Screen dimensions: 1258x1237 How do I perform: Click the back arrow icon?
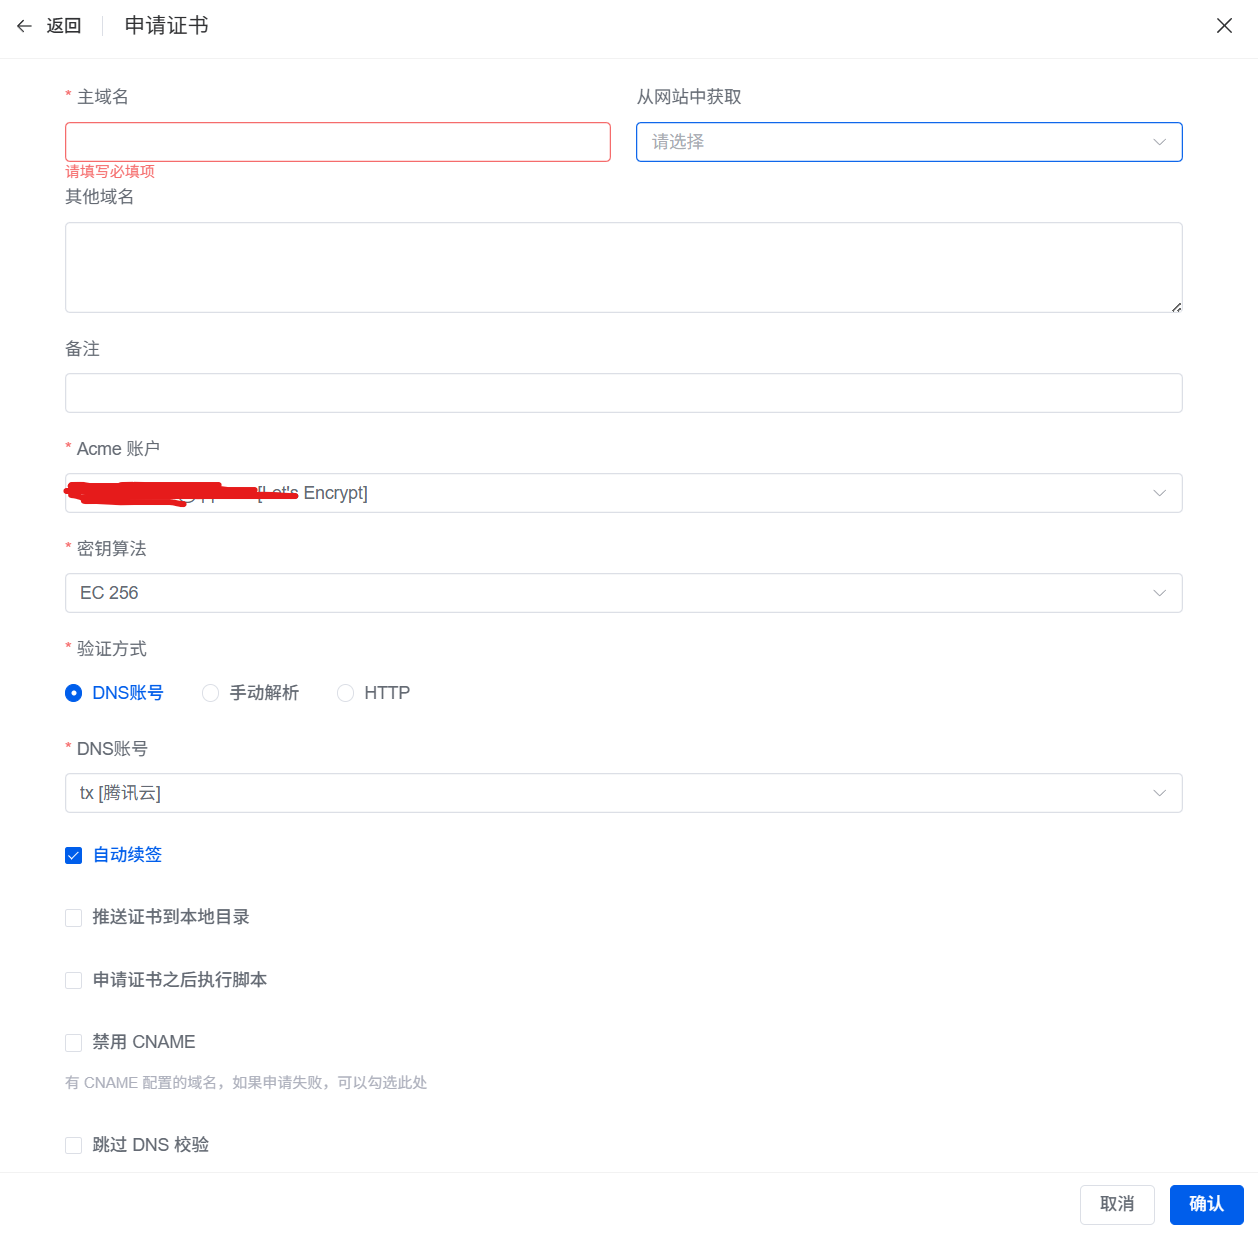tap(25, 26)
